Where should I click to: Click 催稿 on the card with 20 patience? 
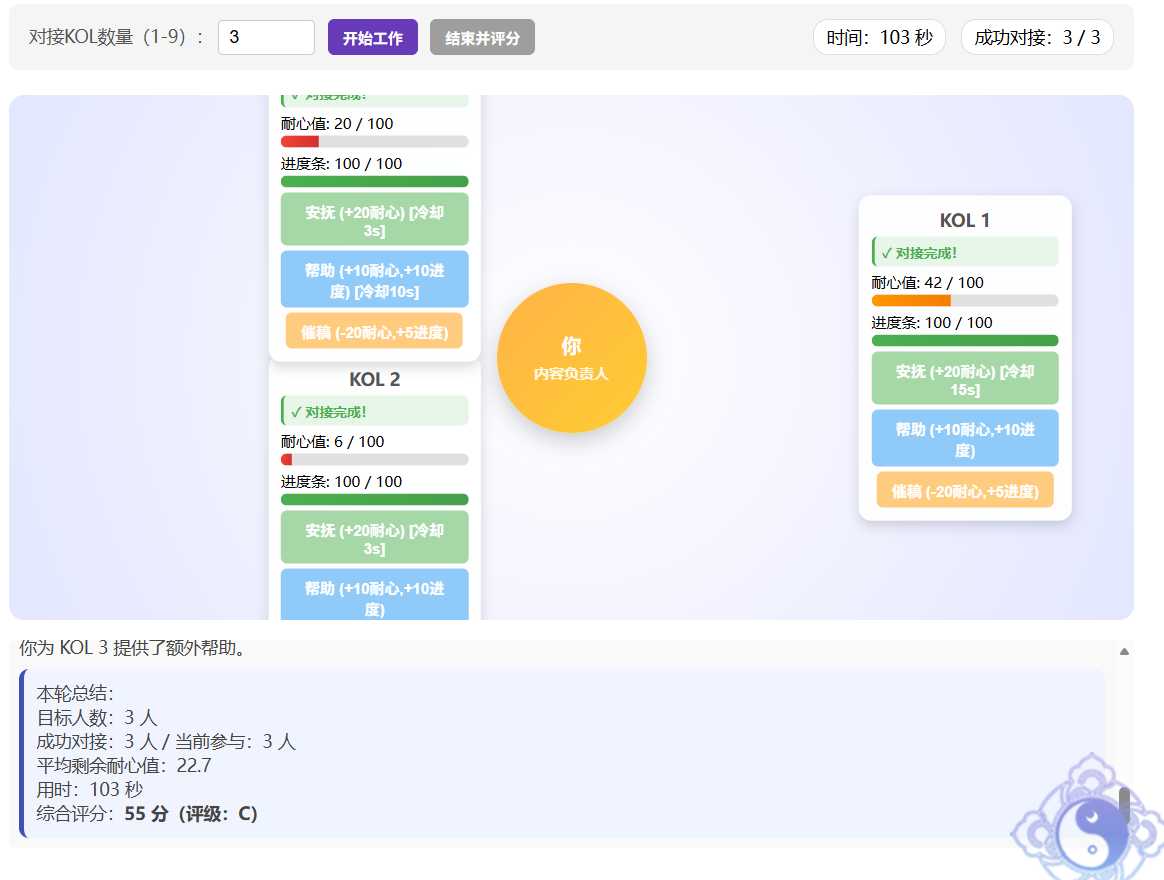pyautogui.click(x=374, y=332)
